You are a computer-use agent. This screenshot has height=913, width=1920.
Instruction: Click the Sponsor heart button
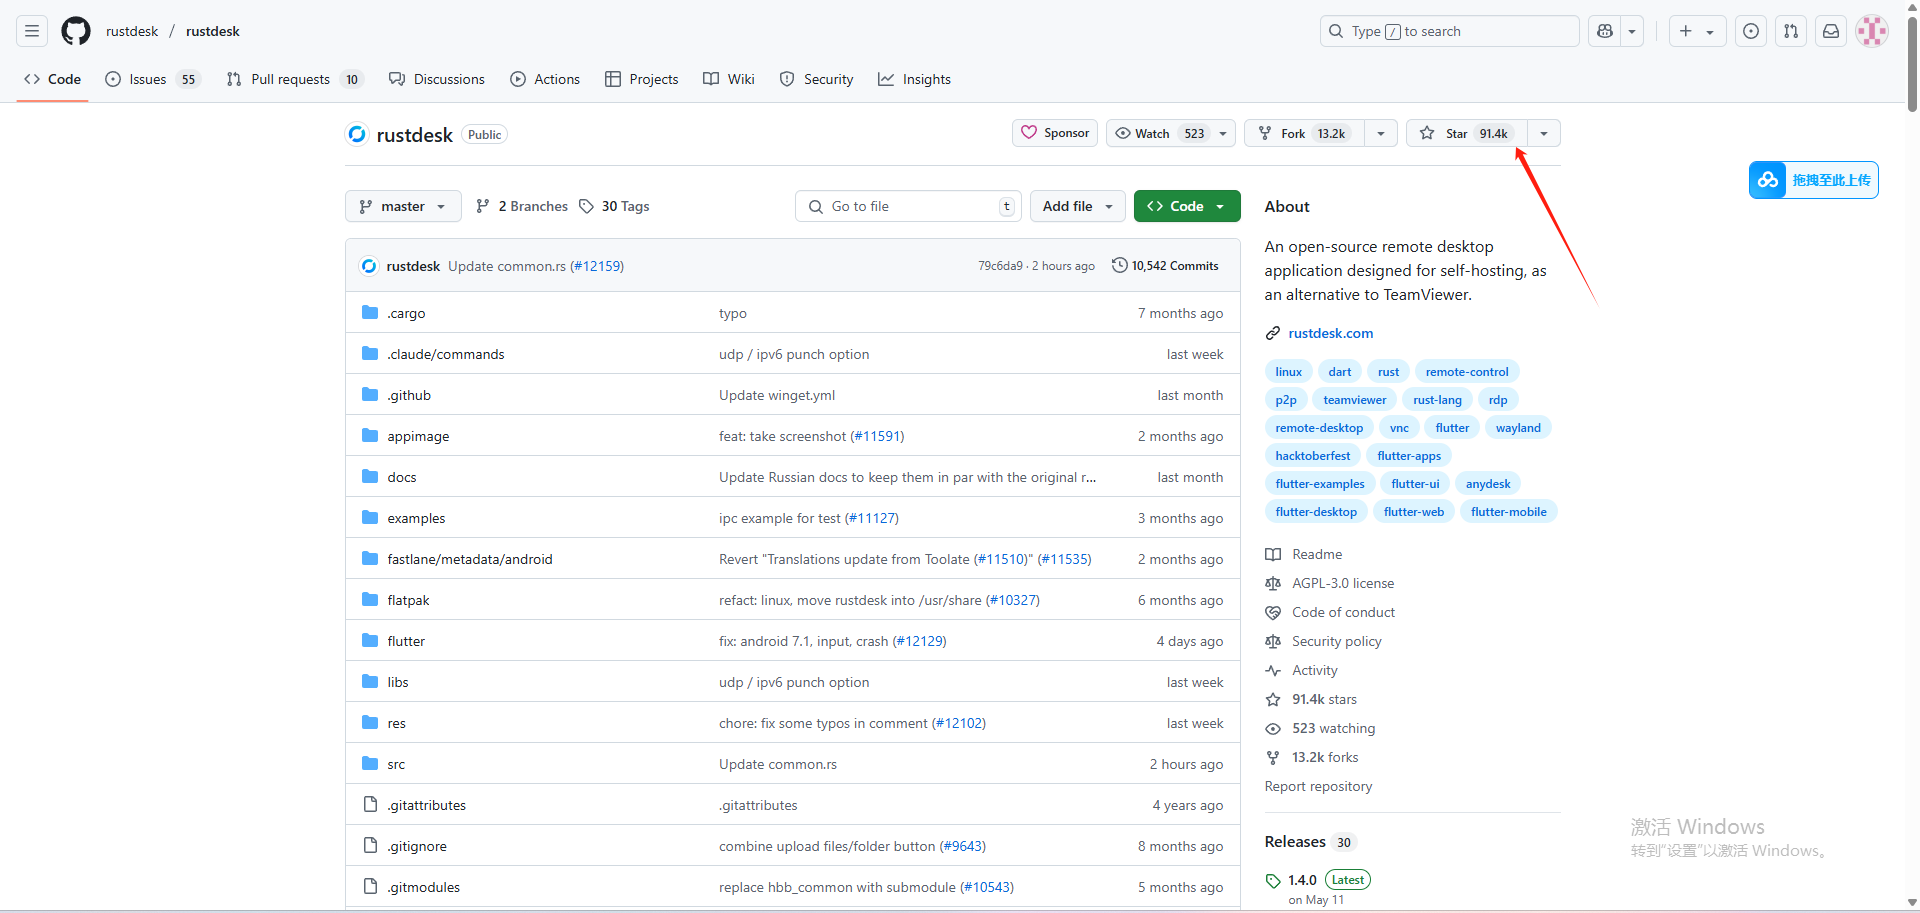pyautogui.click(x=1055, y=133)
